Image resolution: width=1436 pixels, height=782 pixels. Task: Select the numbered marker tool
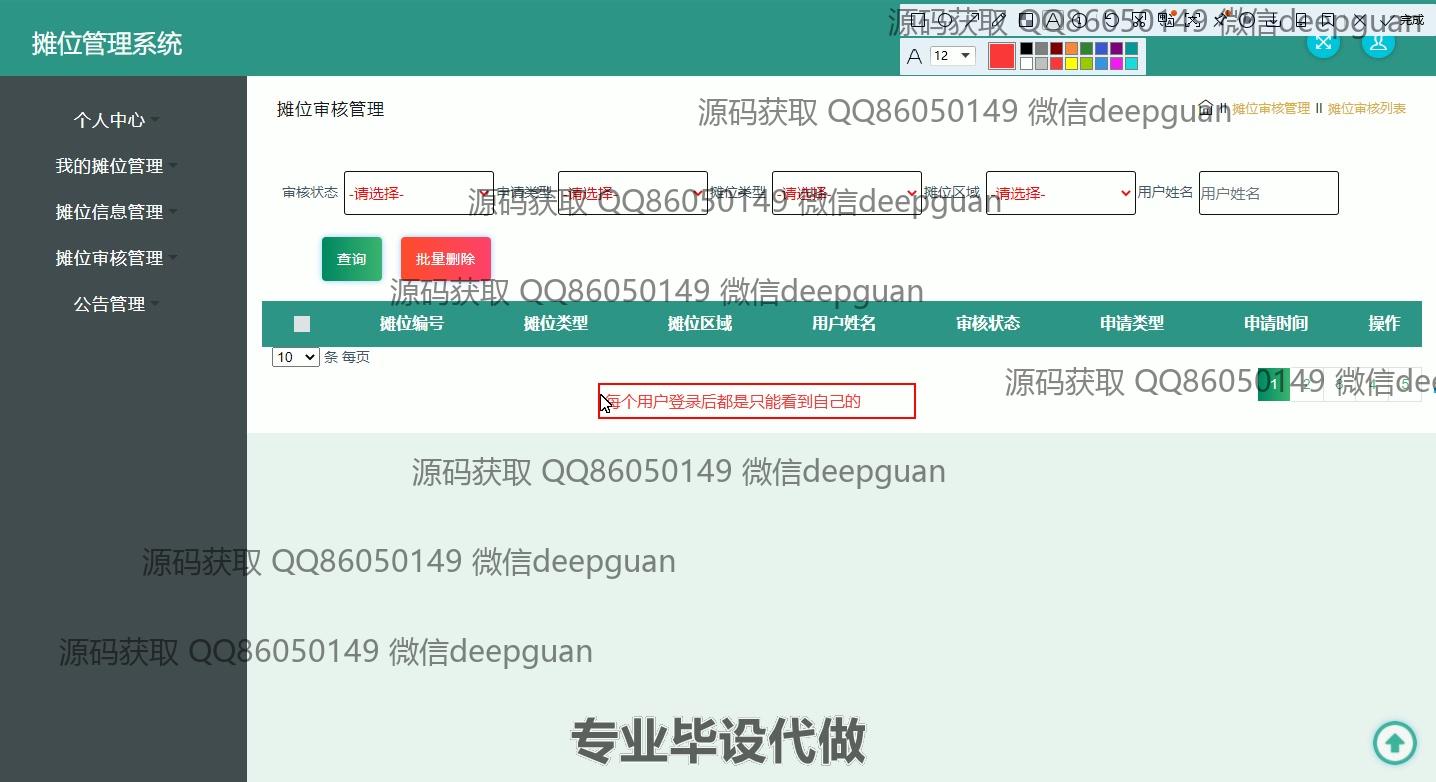[x=1079, y=20]
